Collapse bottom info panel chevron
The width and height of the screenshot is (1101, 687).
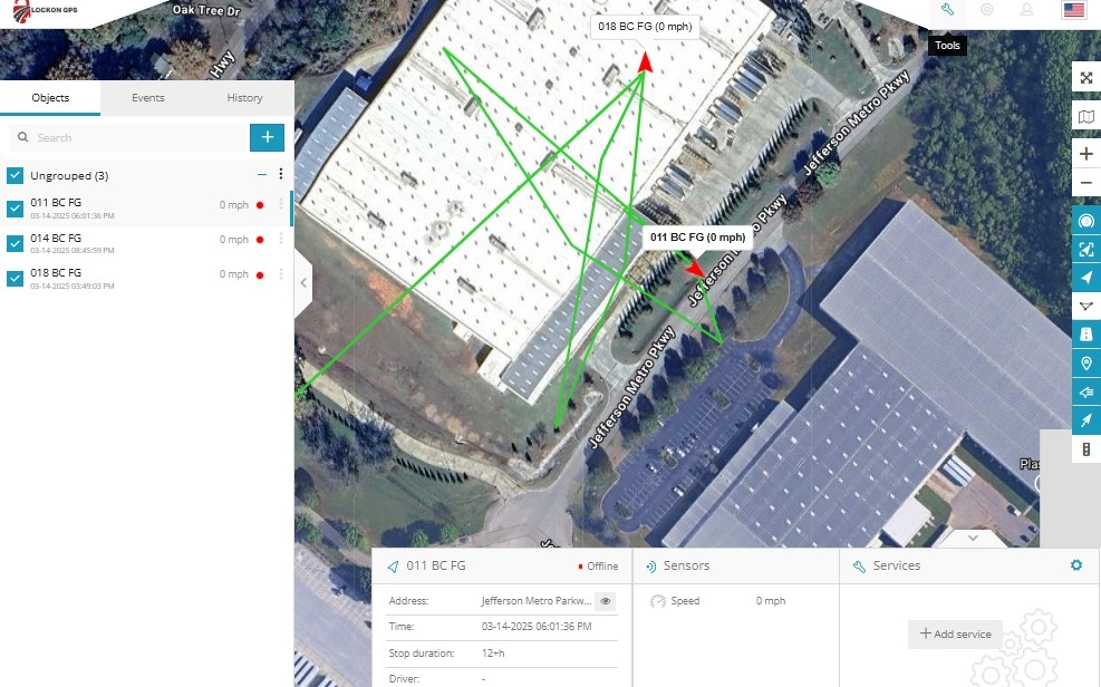973,538
